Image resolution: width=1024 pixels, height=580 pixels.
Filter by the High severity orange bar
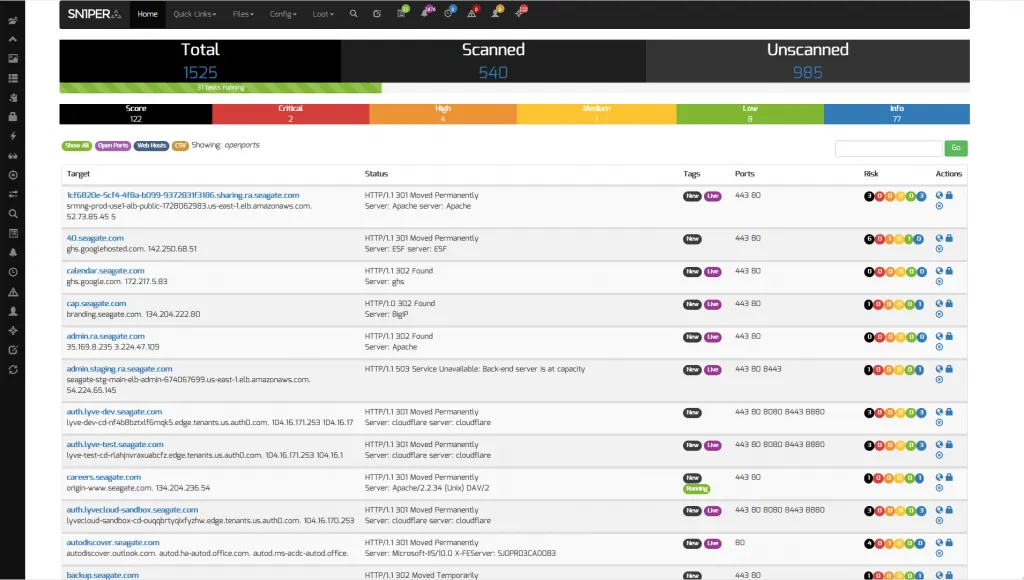pos(443,114)
